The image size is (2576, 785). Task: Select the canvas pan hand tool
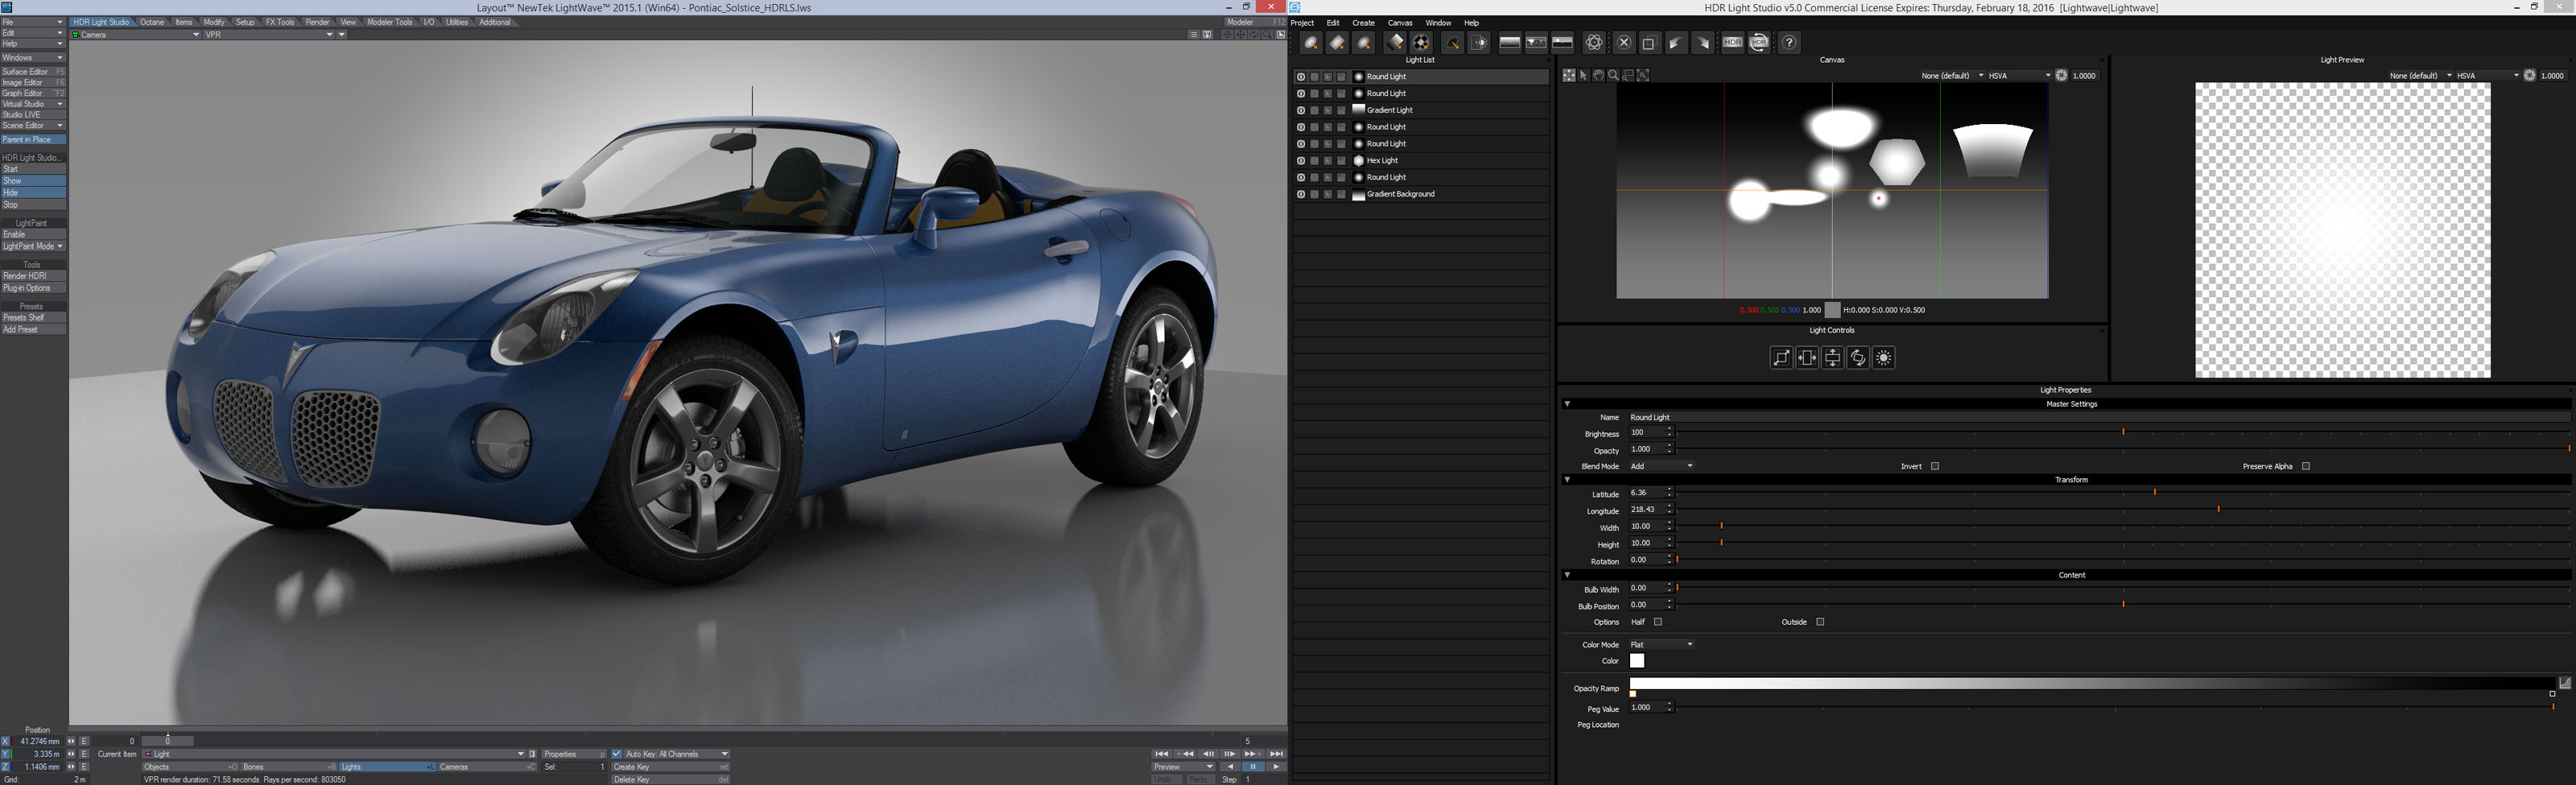click(1599, 76)
